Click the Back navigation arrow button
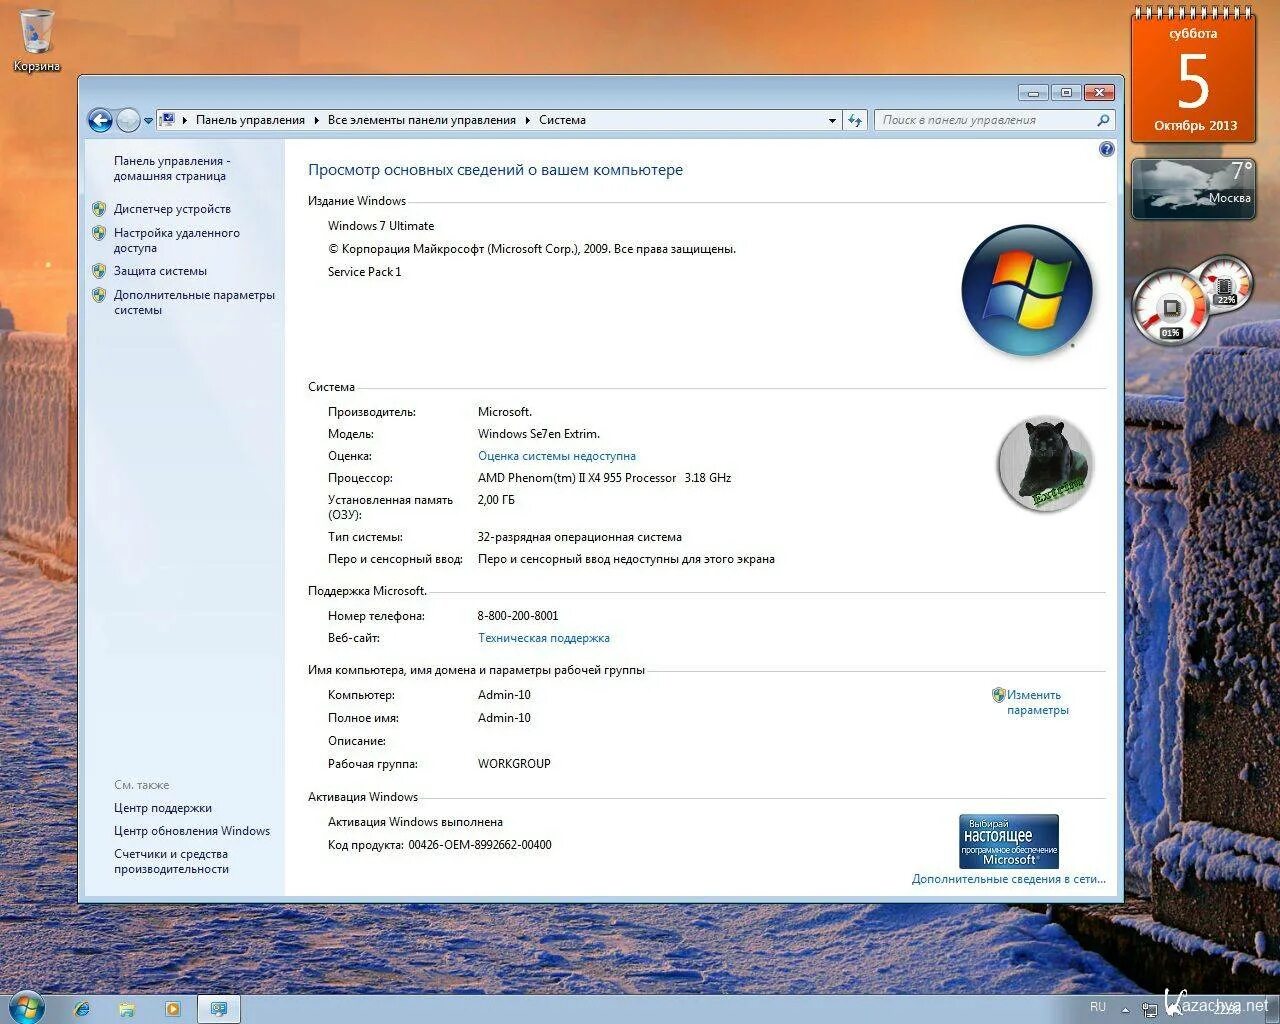The height and width of the screenshot is (1024, 1280). click(x=100, y=121)
